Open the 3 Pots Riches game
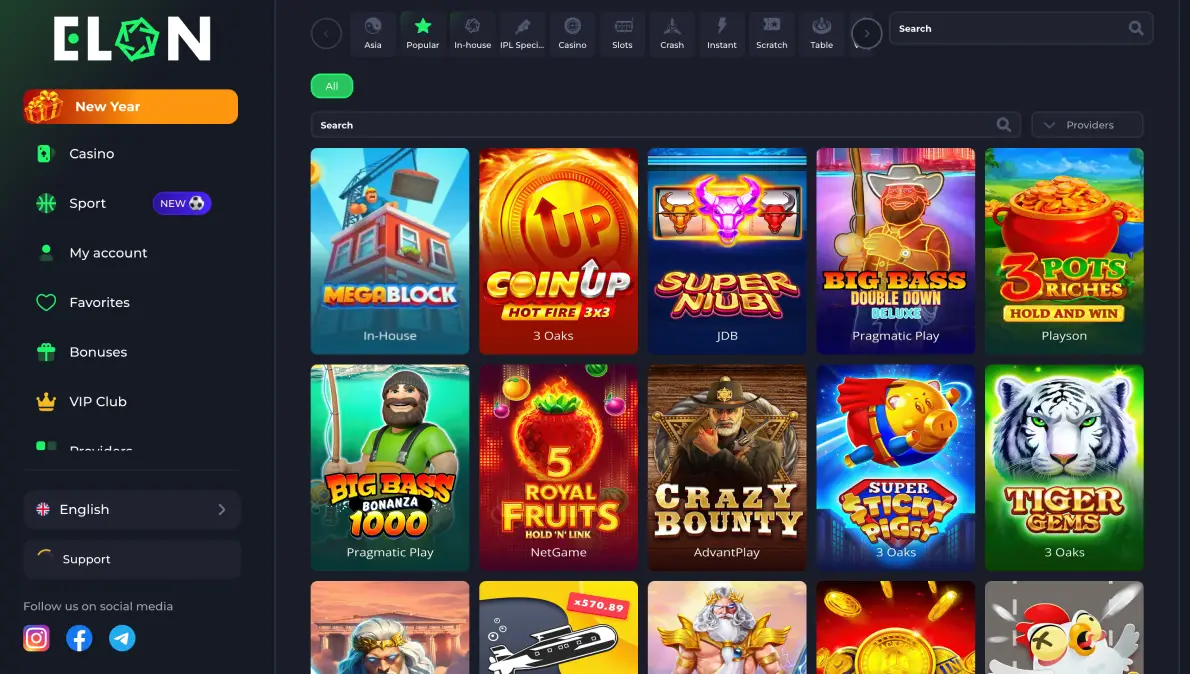This screenshot has width=1190, height=674. click(x=1064, y=250)
